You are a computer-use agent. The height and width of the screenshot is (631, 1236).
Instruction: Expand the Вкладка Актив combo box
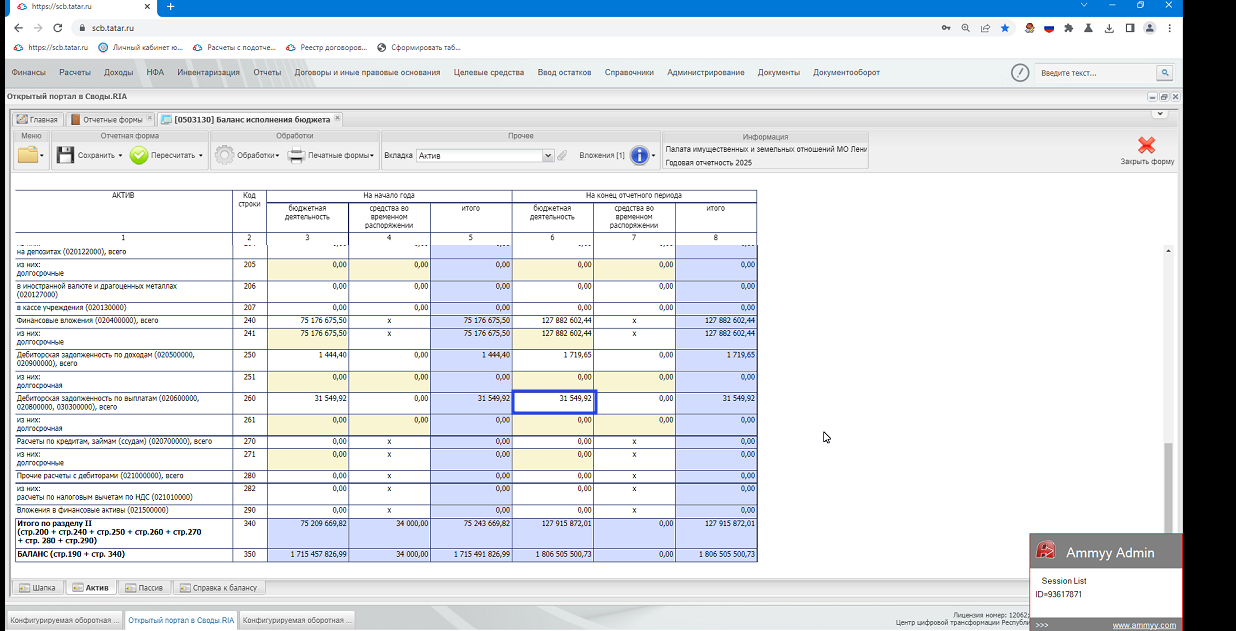point(548,156)
